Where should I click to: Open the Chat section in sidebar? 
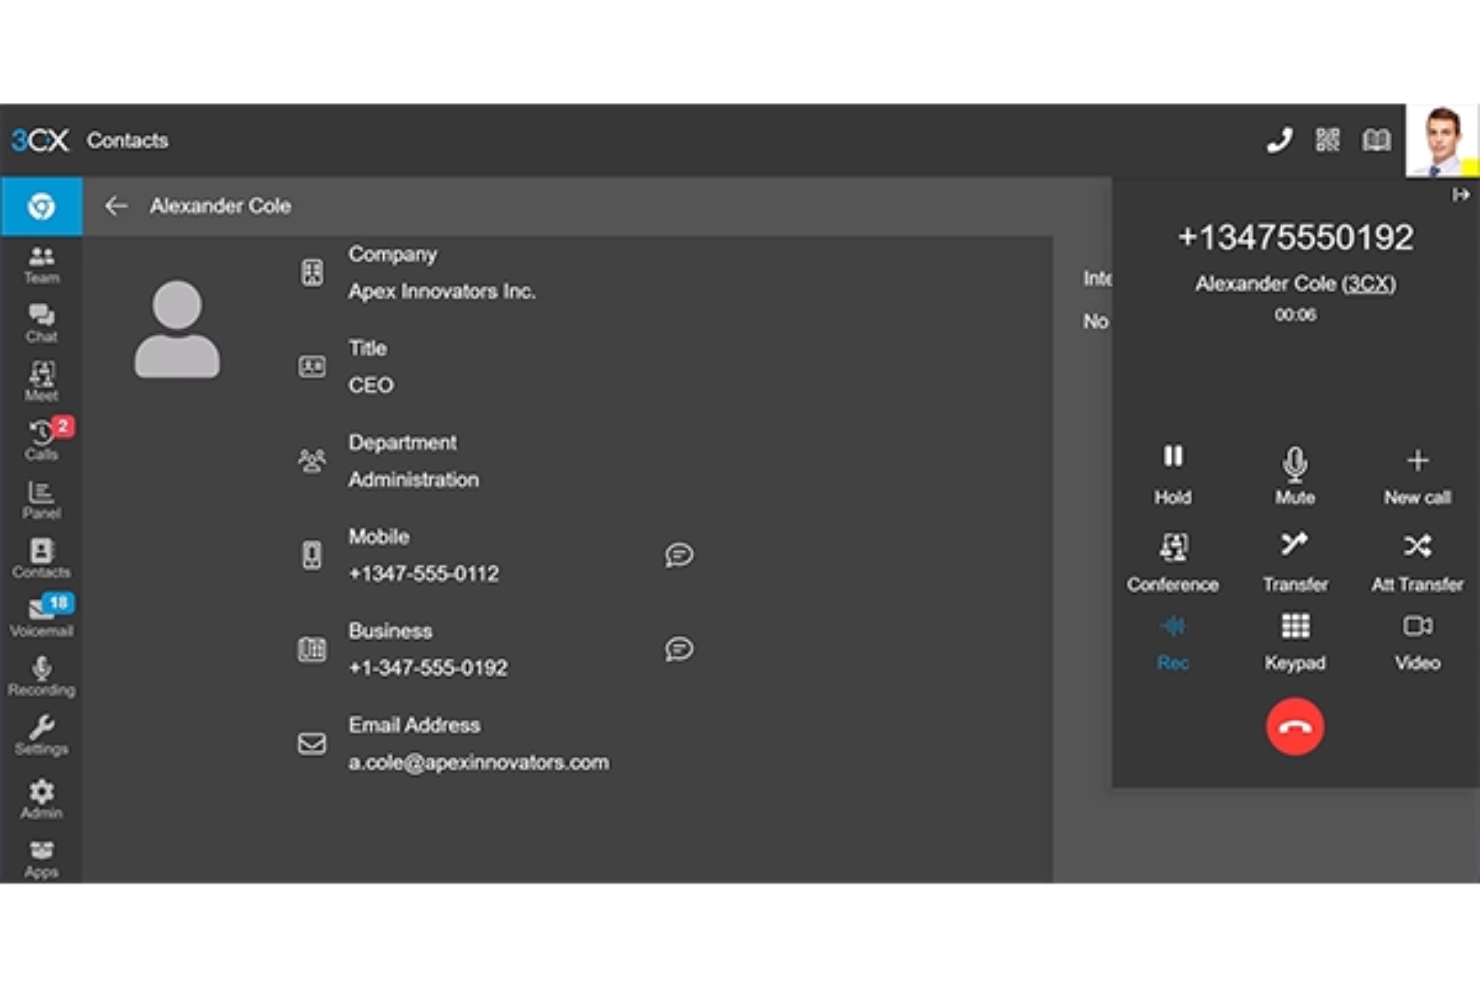point(41,322)
